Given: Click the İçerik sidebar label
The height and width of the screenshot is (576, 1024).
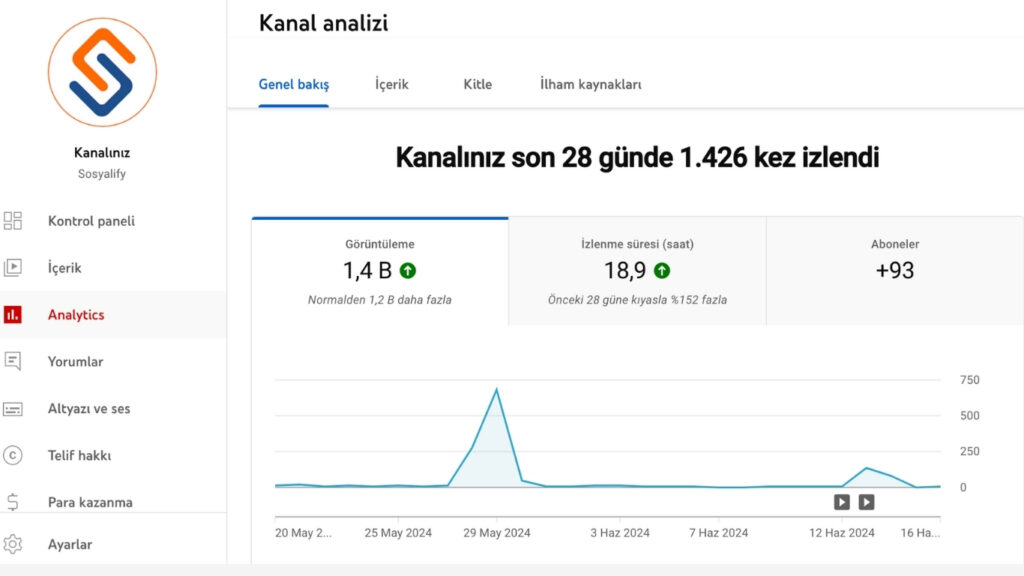Looking at the screenshot, I should tap(65, 267).
